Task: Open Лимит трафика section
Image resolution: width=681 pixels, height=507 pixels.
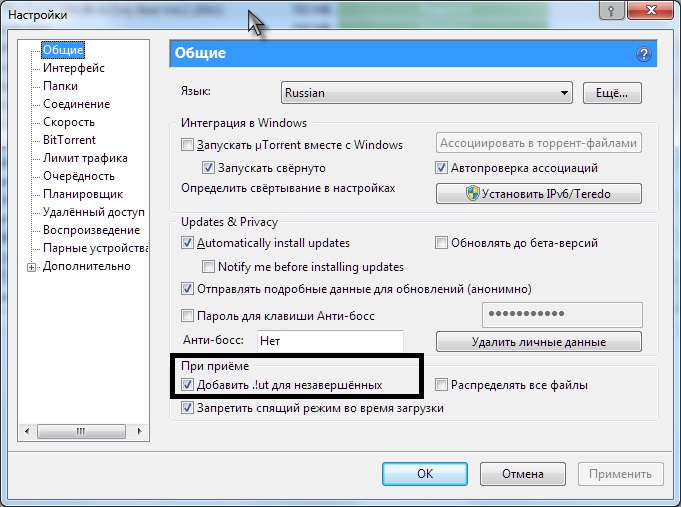Action: pyautogui.click(x=85, y=158)
